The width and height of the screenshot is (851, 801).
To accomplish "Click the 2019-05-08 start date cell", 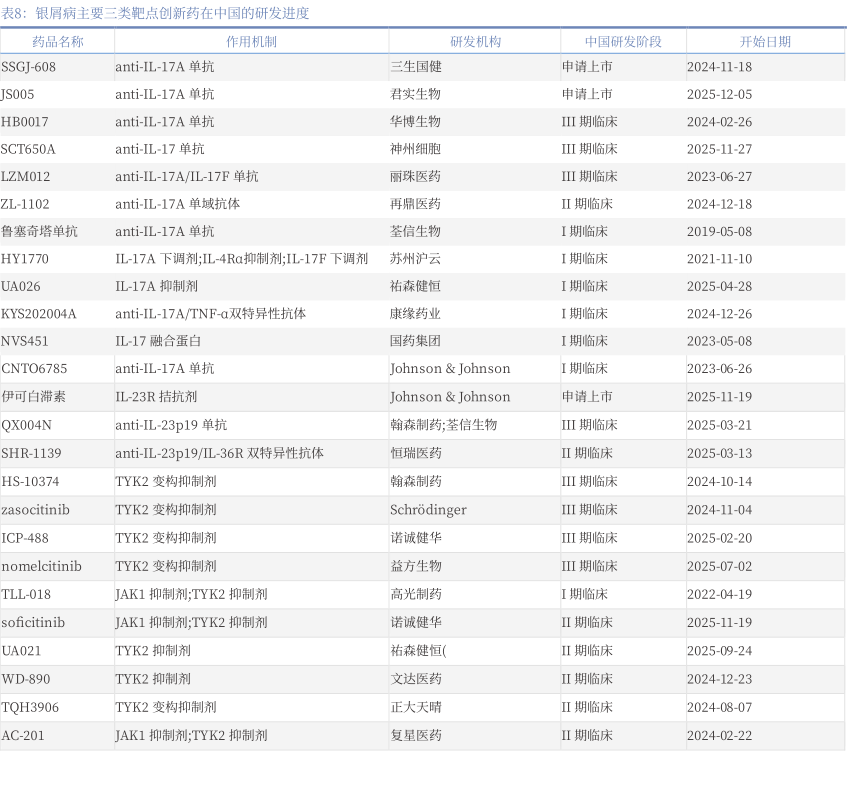I will click(x=719, y=231).
